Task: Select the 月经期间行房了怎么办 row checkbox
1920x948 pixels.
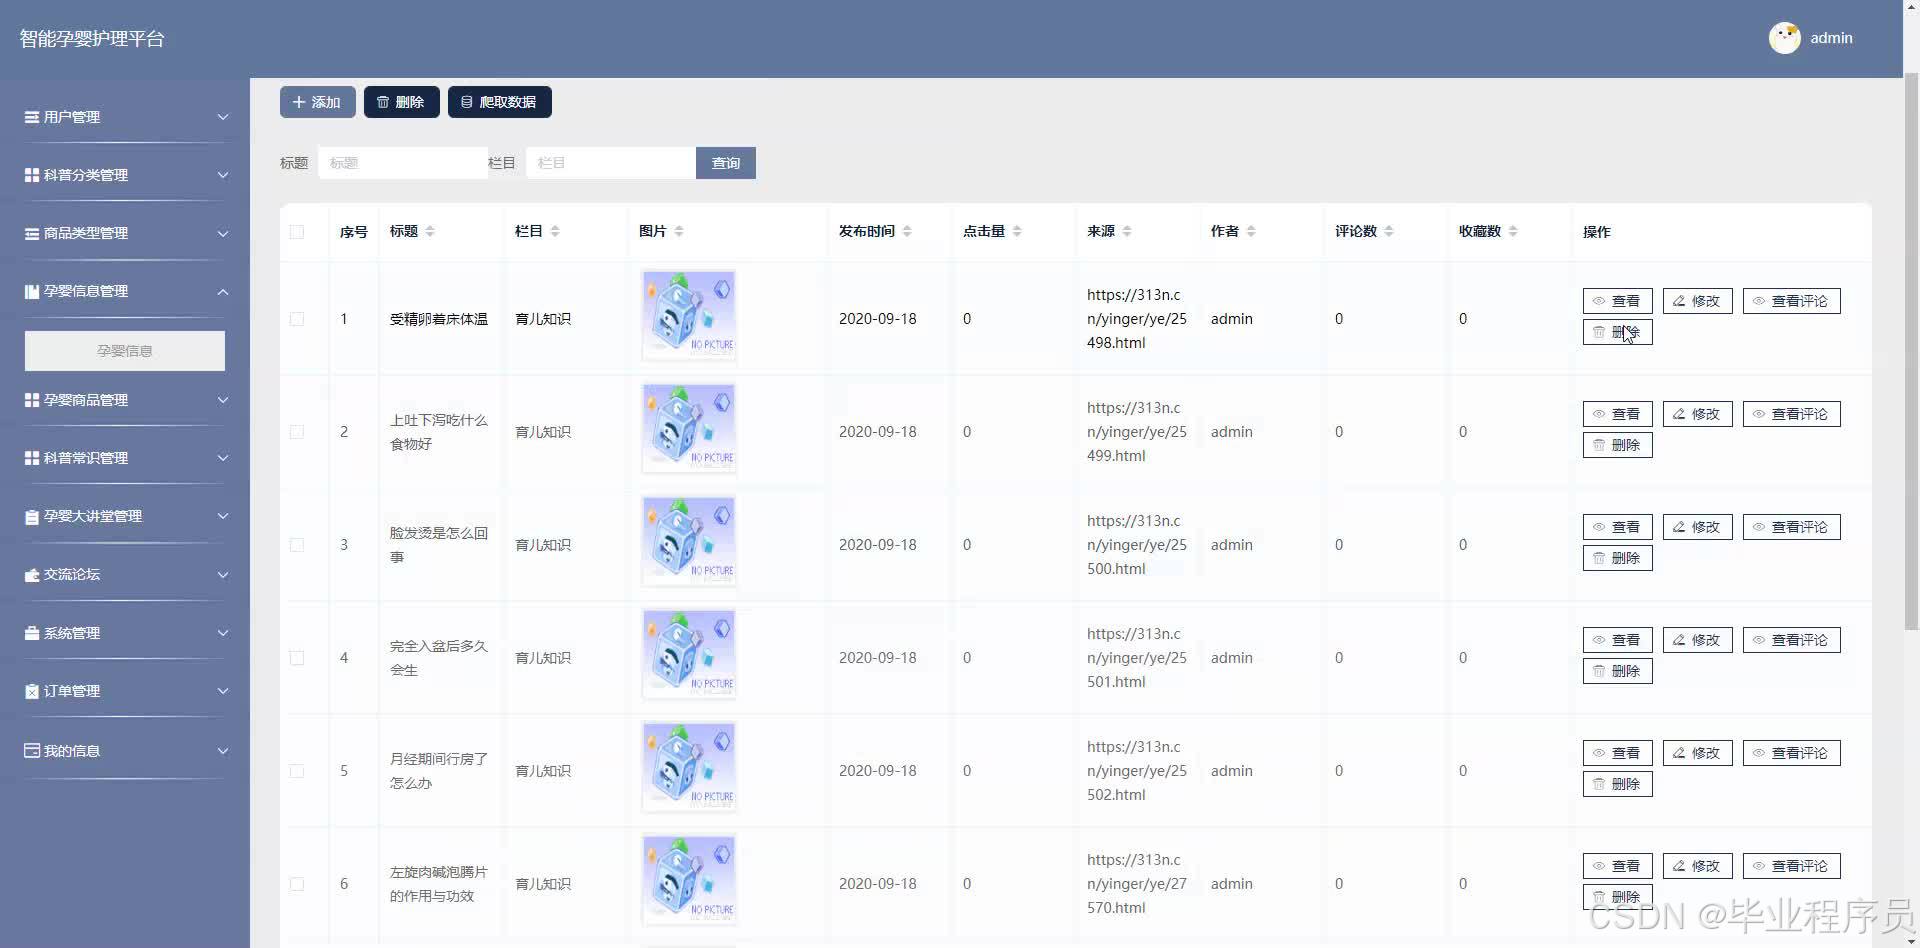Action: coord(297,771)
